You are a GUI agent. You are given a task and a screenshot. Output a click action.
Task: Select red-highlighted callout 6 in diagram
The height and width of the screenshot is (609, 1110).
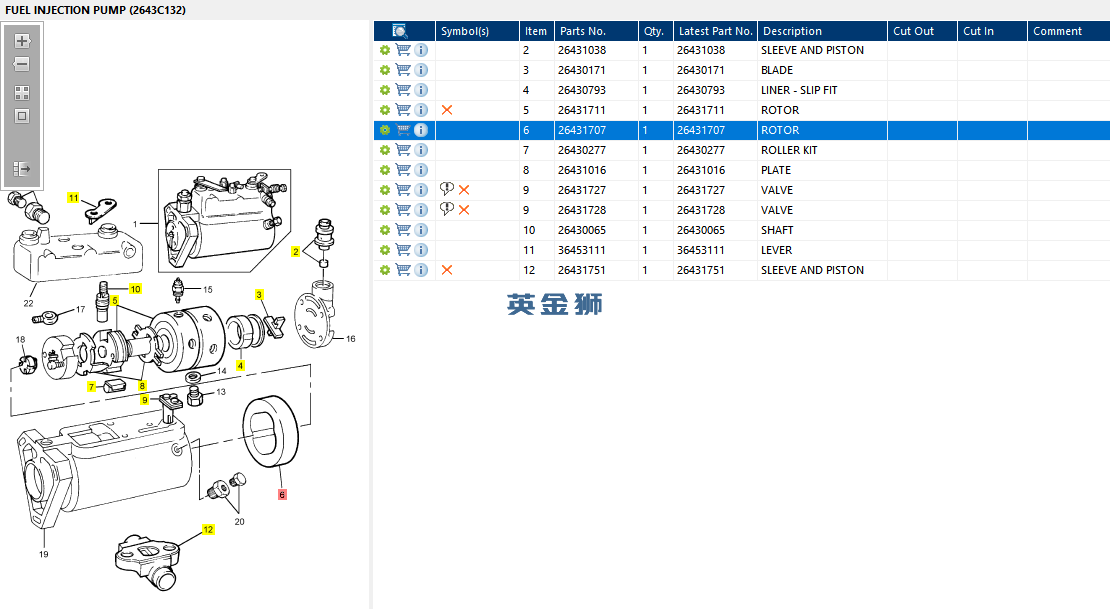coord(282,494)
